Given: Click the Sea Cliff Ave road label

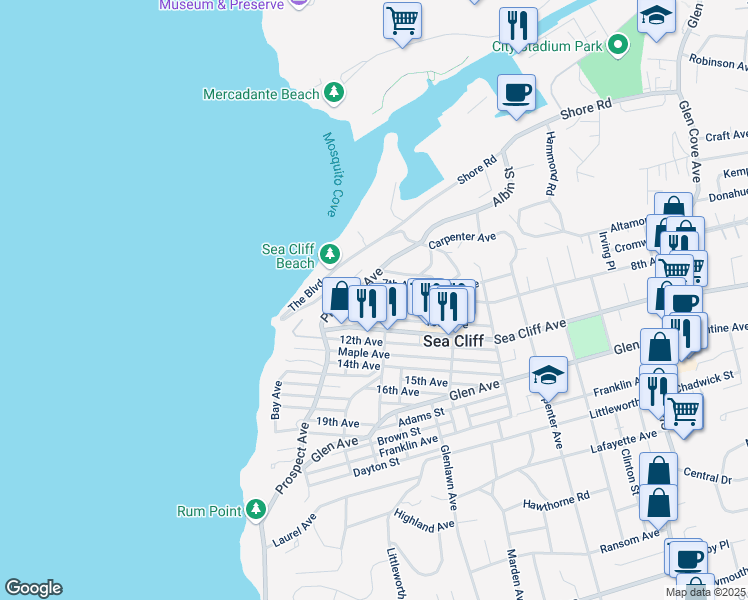Looking at the screenshot, I should 530,331.
